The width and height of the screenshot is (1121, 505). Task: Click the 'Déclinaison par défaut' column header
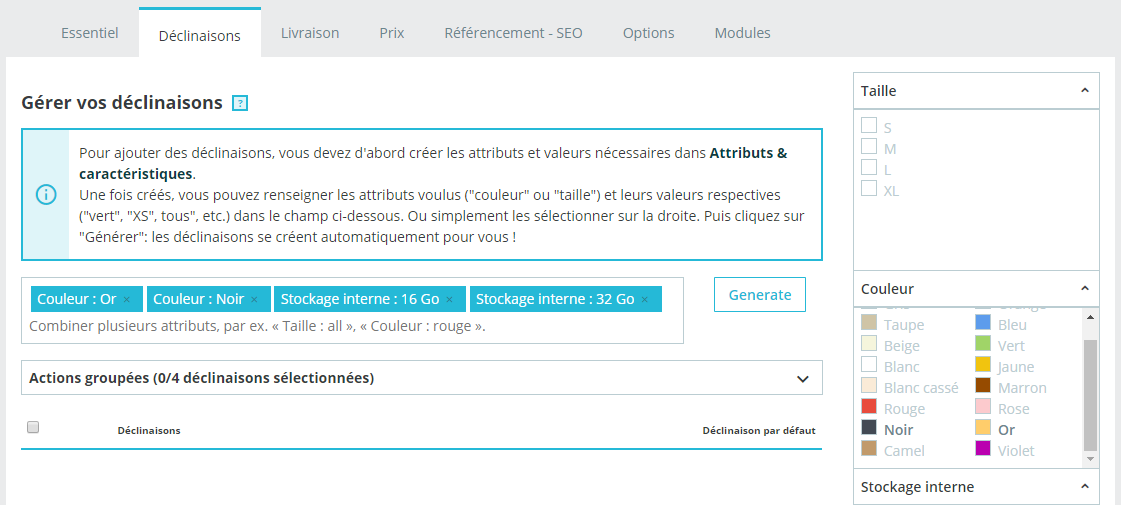tap(759, 431)
